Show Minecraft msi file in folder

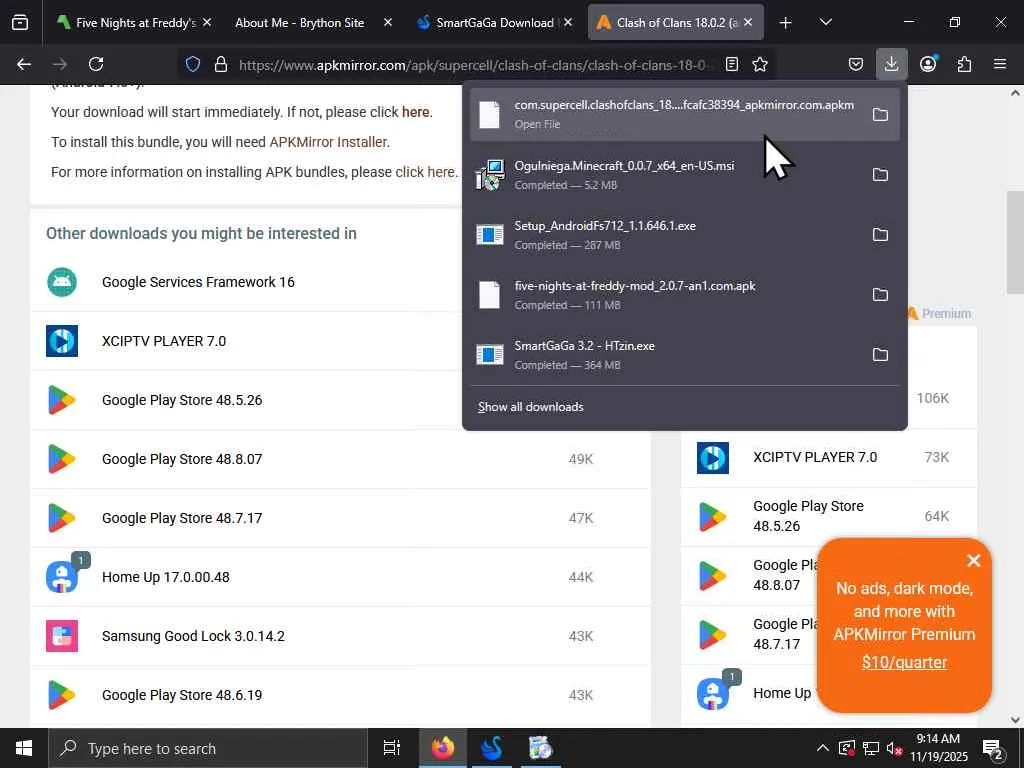click(x=880, y=174)
